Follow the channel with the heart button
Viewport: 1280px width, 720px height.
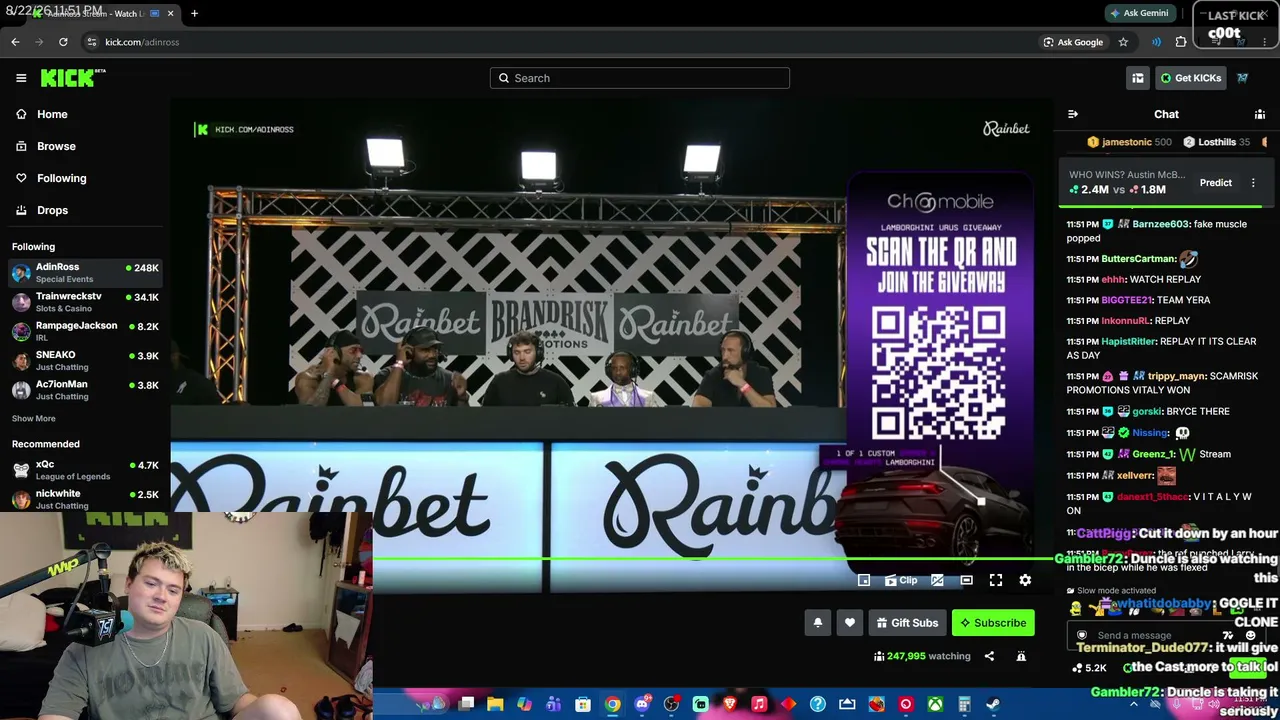click(850, 623)
